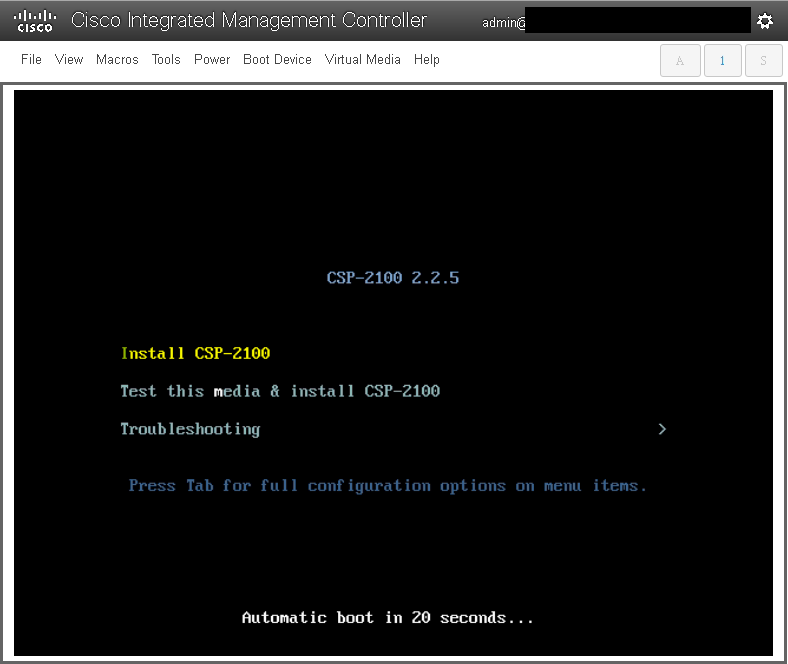Open the Macros menu
Screen dimensions: 788x664
117,59
